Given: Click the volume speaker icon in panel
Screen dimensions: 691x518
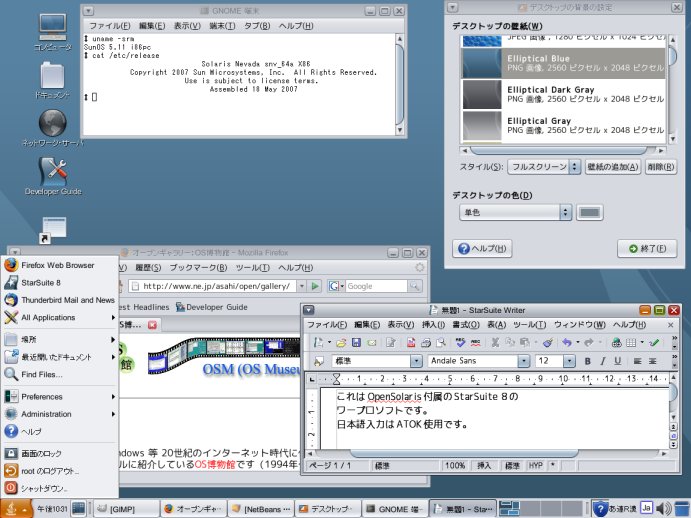Looking at the screenshot, I should [662, 508].
